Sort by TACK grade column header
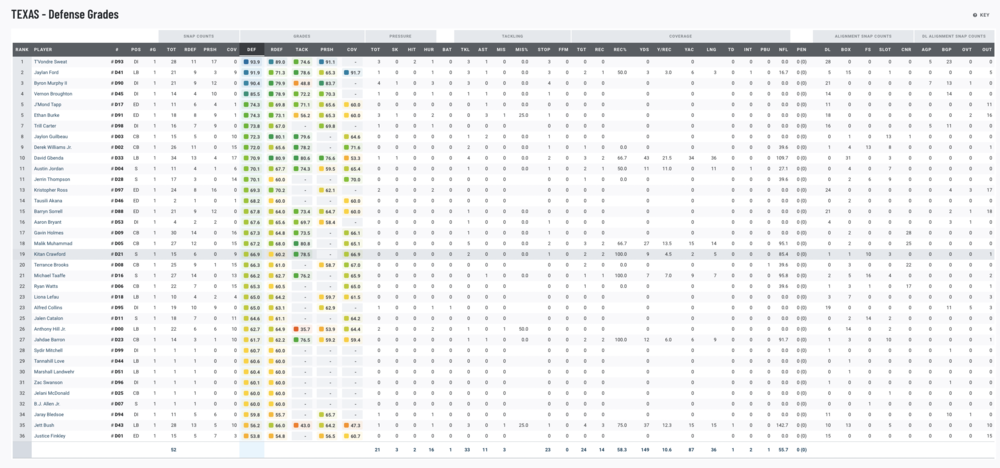1000x468 pixels. 302,49
